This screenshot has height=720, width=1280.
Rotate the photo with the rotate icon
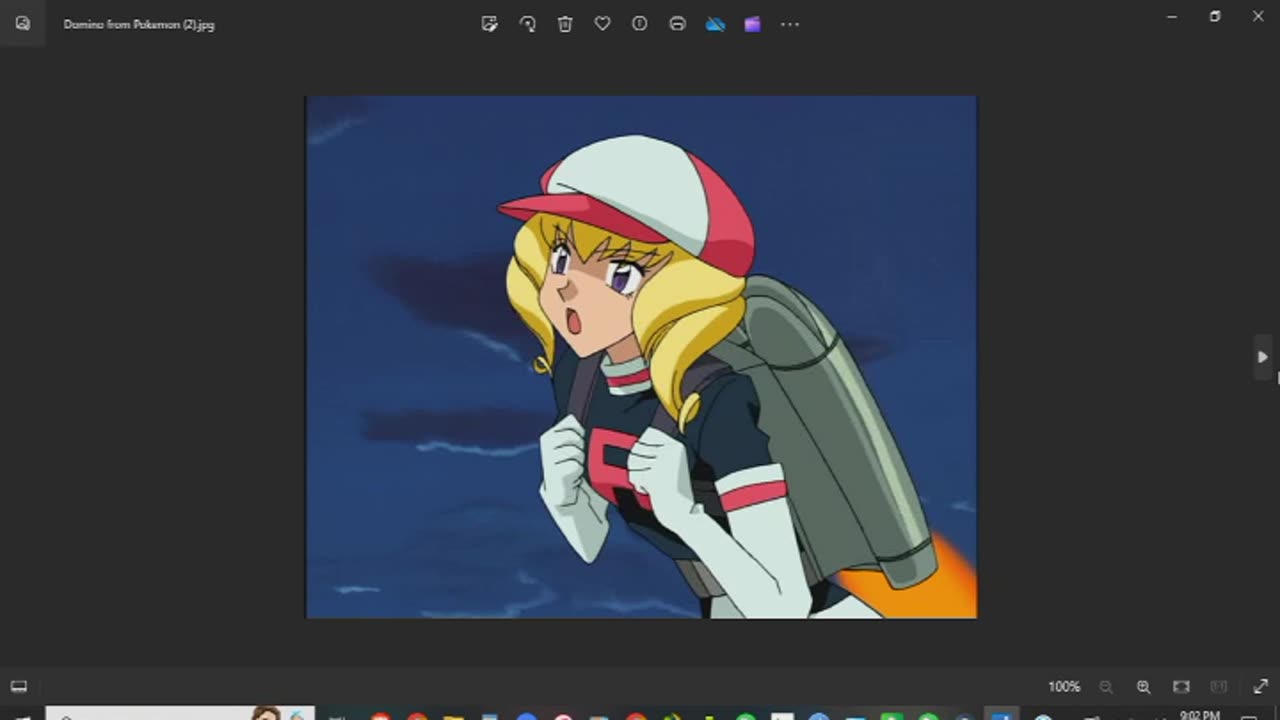click(x=527, y=24)
